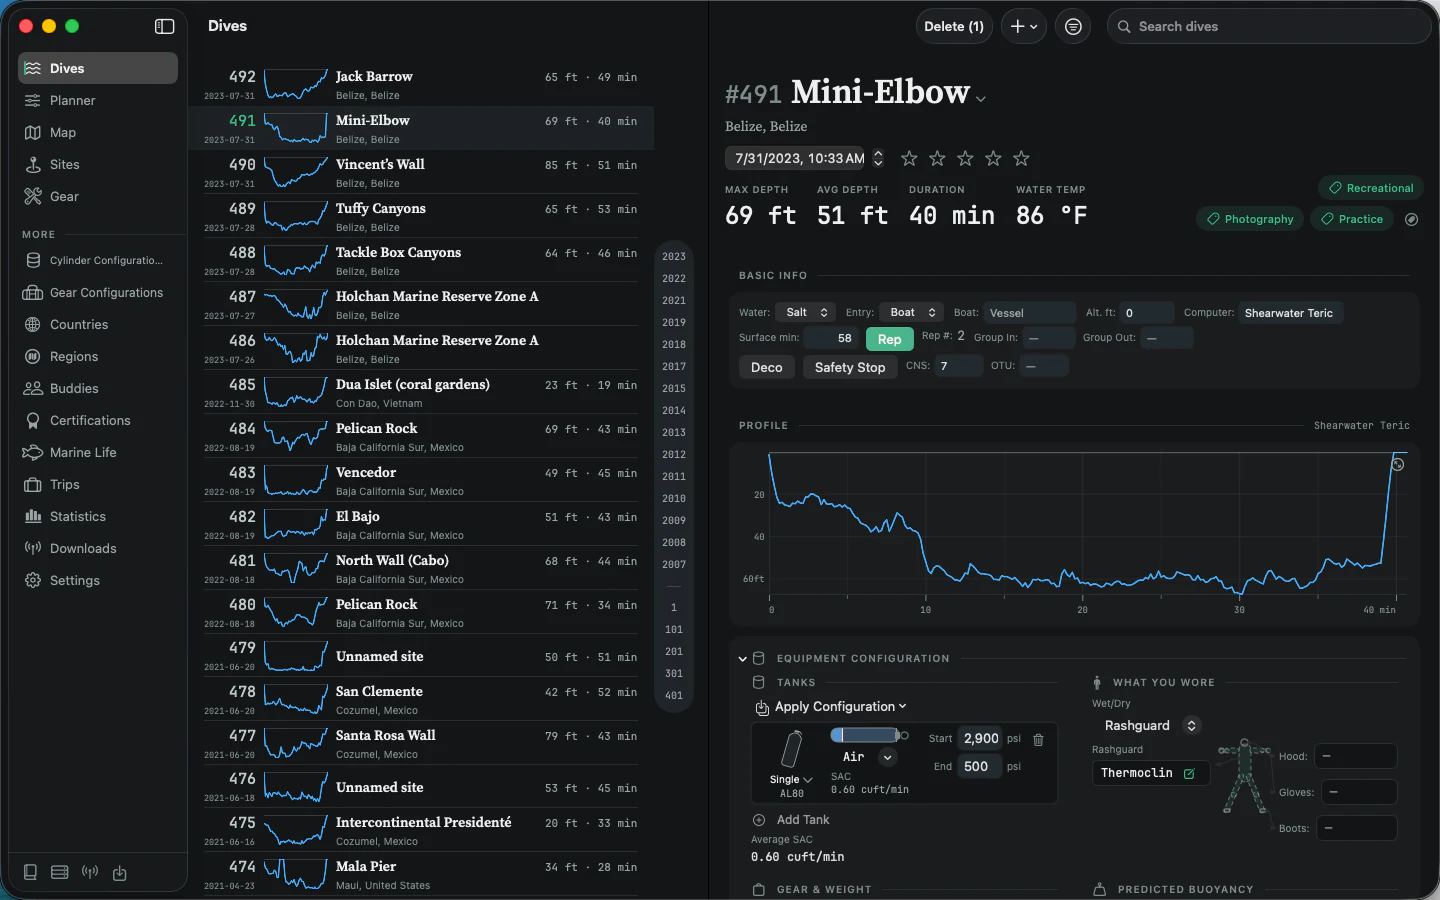
Task: Toggle the Rep button
Action: (x=889, y=339)
